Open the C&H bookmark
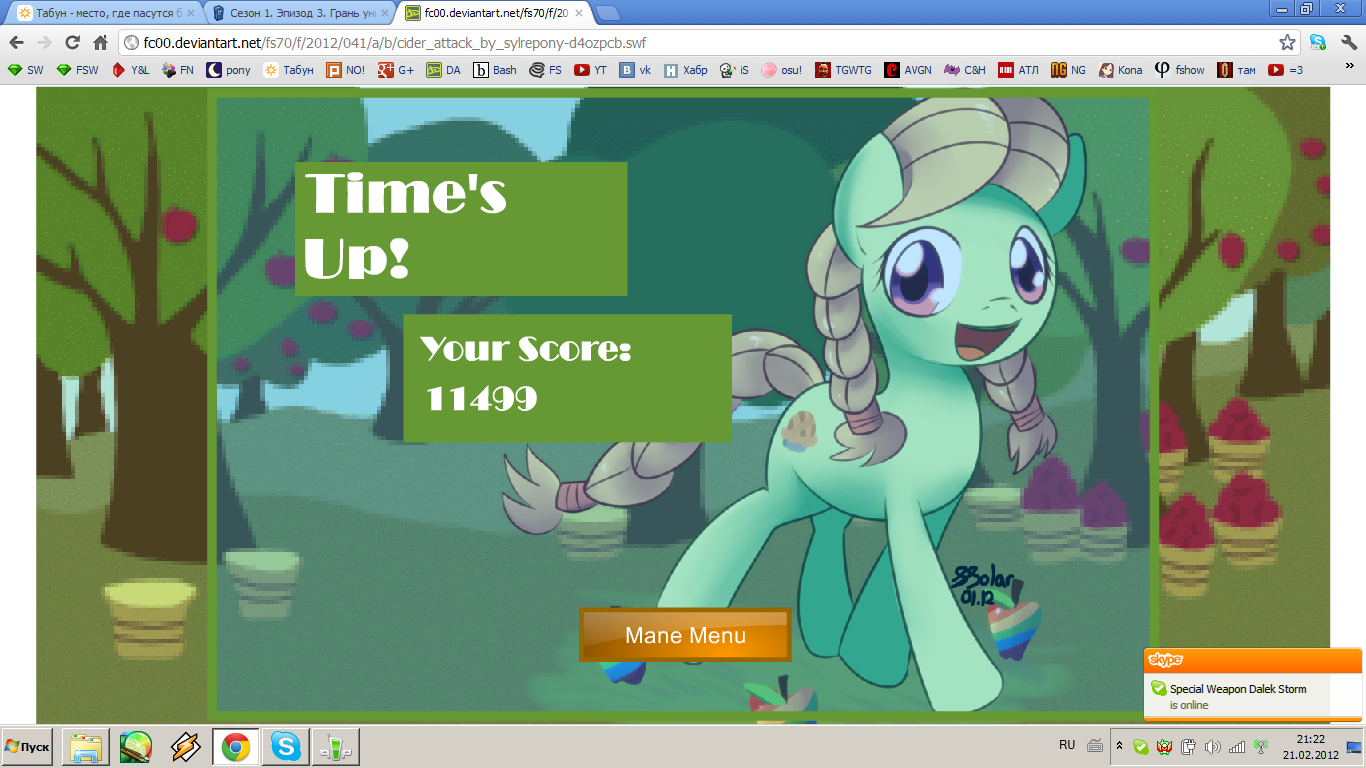 [964, 70]
